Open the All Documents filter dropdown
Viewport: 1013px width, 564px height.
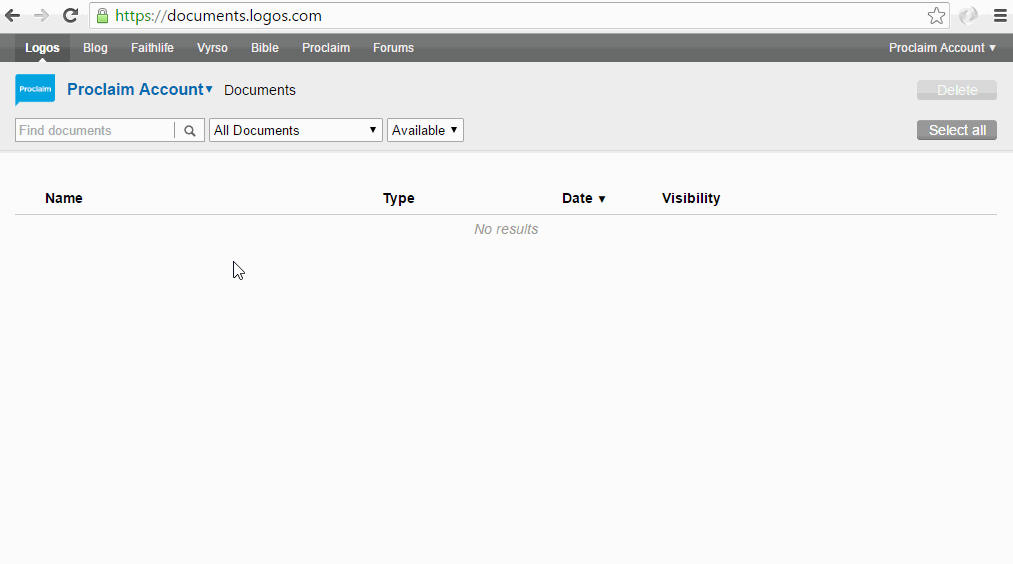296,131
